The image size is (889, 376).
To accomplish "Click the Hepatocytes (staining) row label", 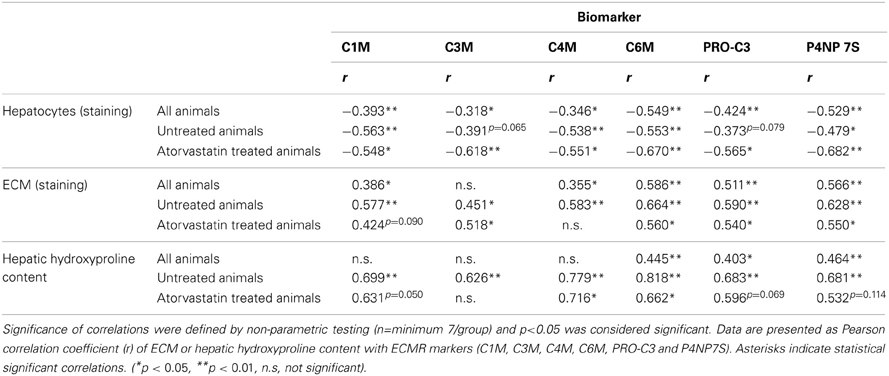I will [x=66, y=112].
